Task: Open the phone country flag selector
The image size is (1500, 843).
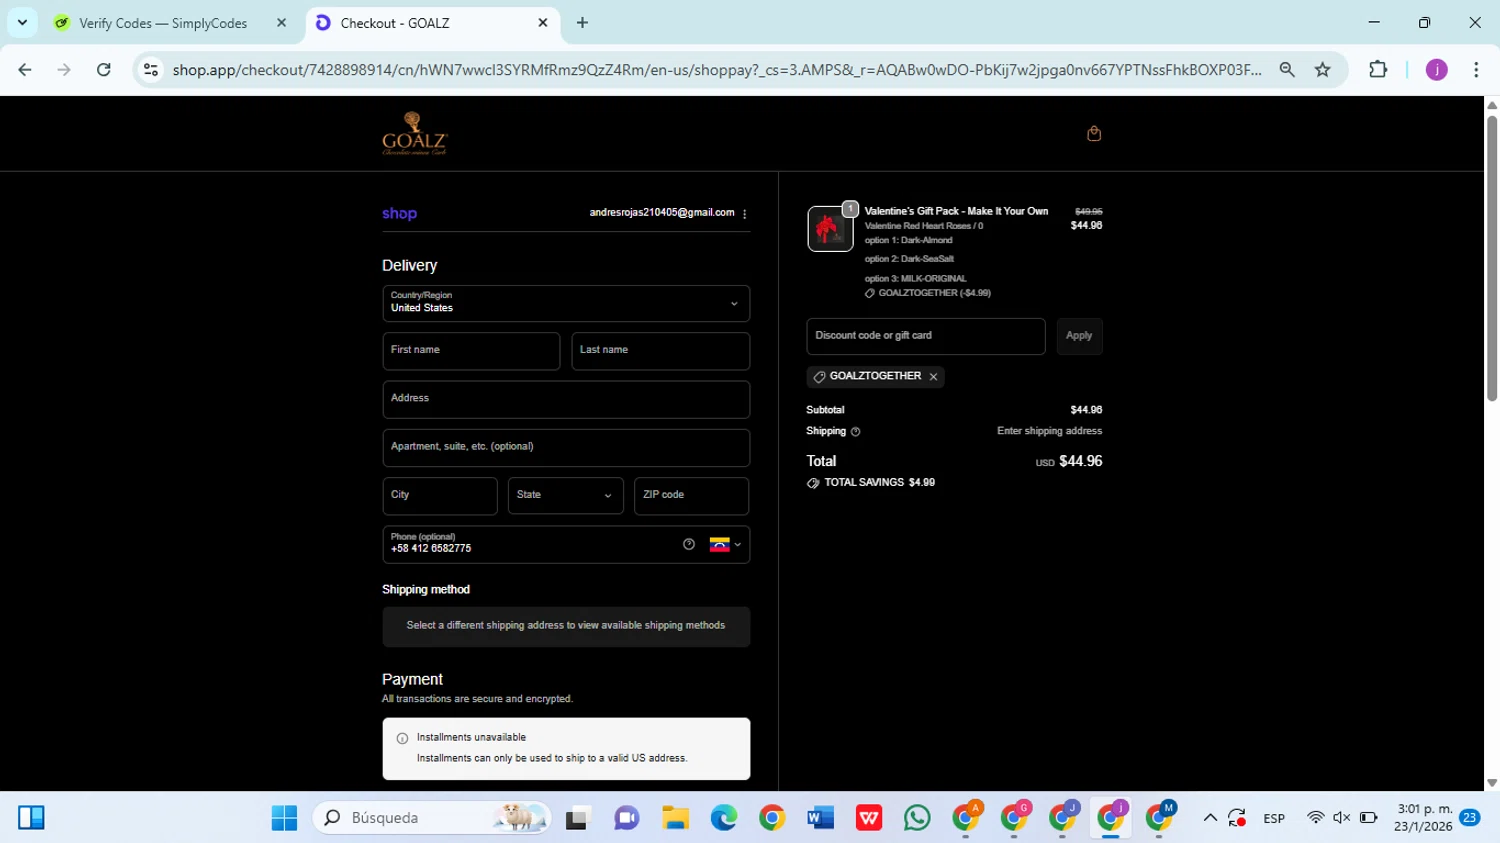Action: (725, 544)
